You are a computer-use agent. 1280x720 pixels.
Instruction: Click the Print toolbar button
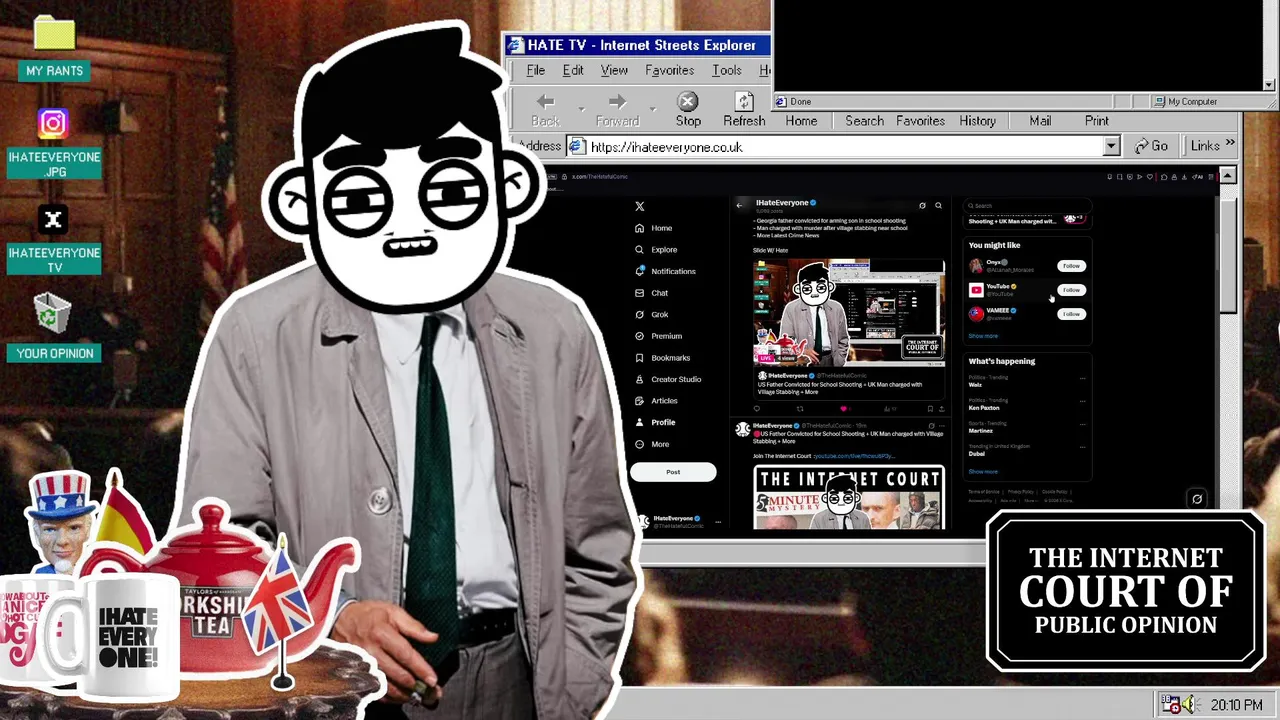pyautogui.click(x=1096, y=120)
